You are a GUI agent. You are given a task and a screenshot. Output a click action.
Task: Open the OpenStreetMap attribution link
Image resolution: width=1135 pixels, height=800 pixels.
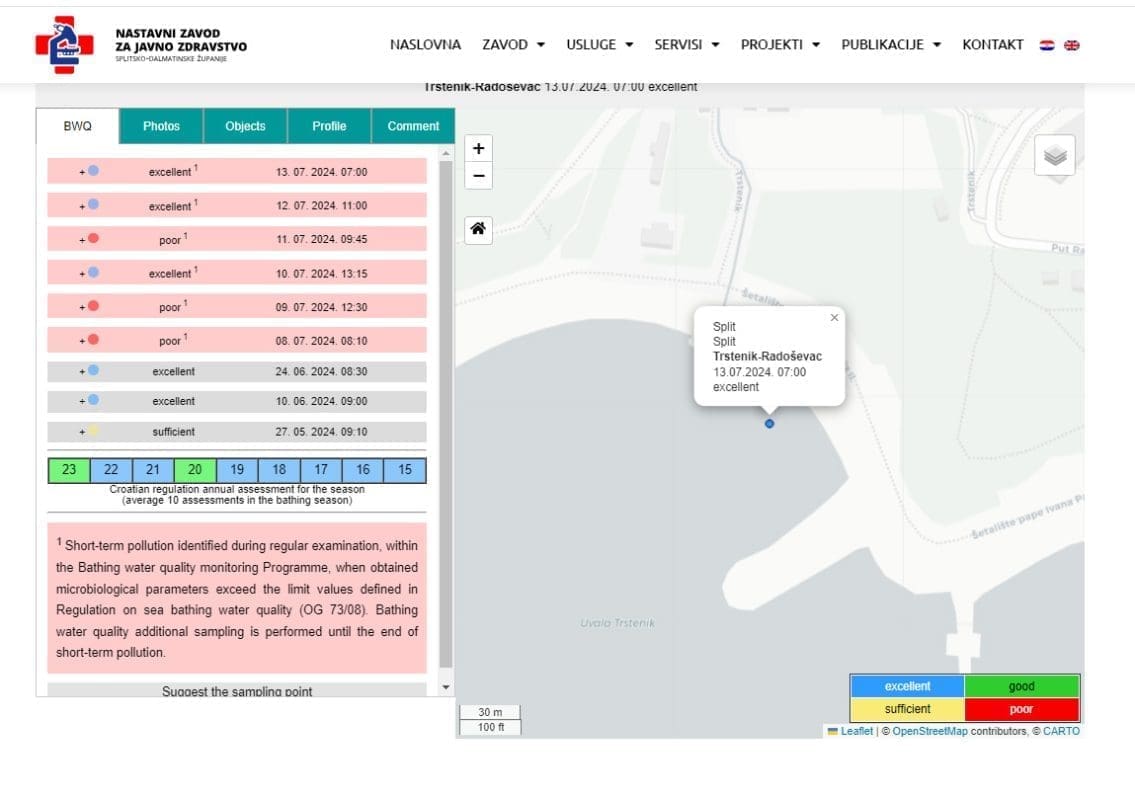929,731
